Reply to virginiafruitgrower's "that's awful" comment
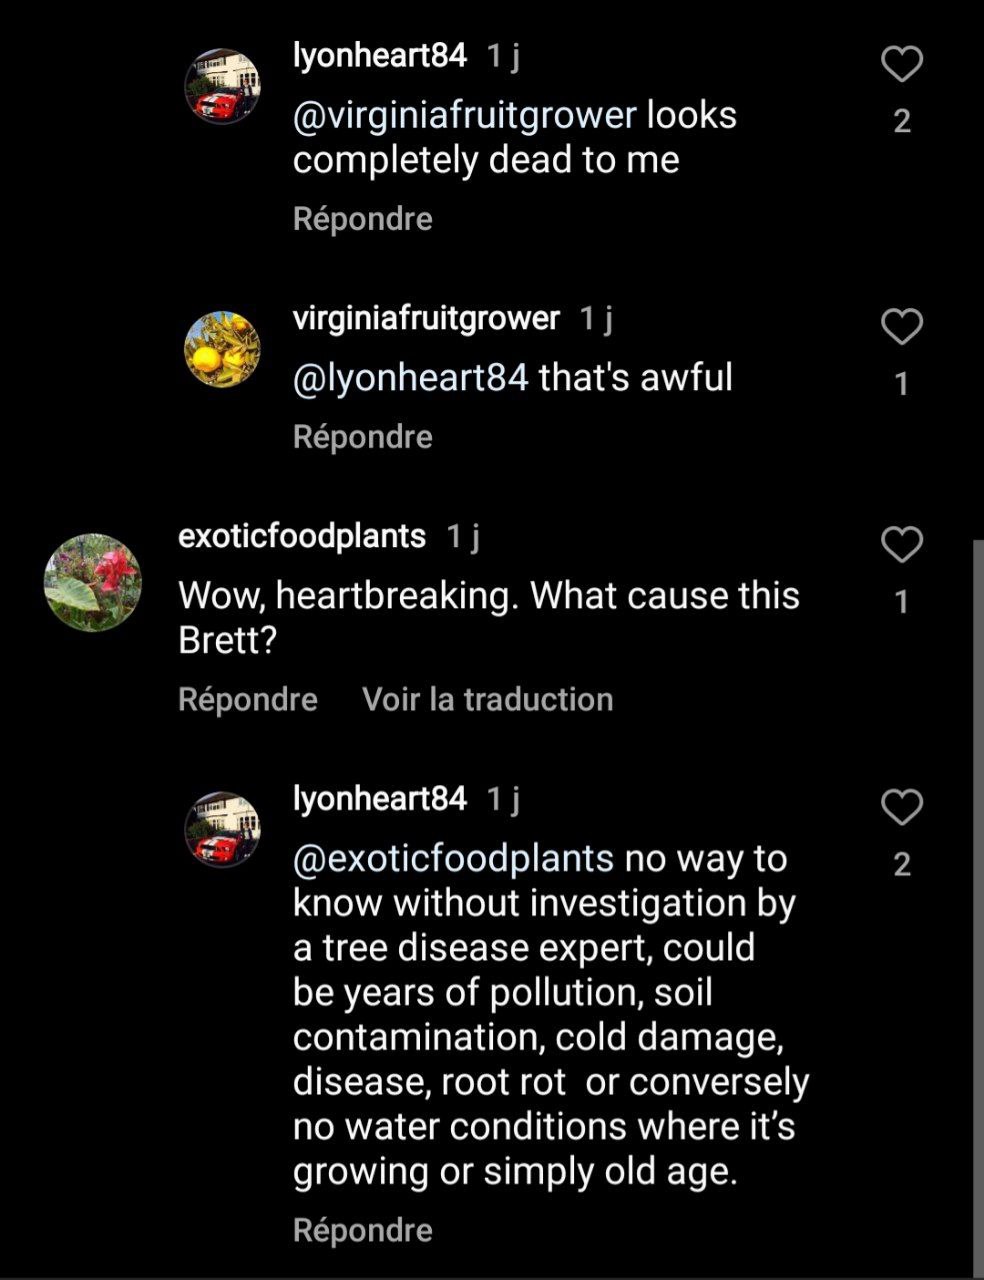Image resolution: width=984 pixels, height=1280 pixels. pos(362,437)
